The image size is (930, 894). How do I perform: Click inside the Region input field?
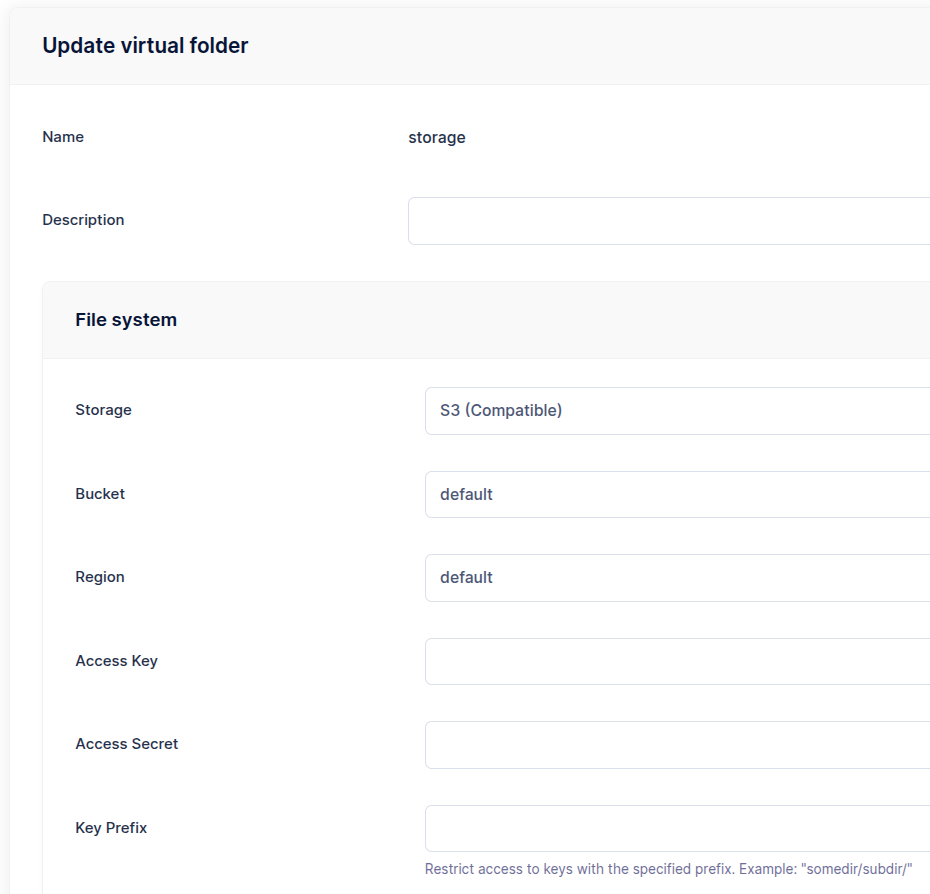677,578
